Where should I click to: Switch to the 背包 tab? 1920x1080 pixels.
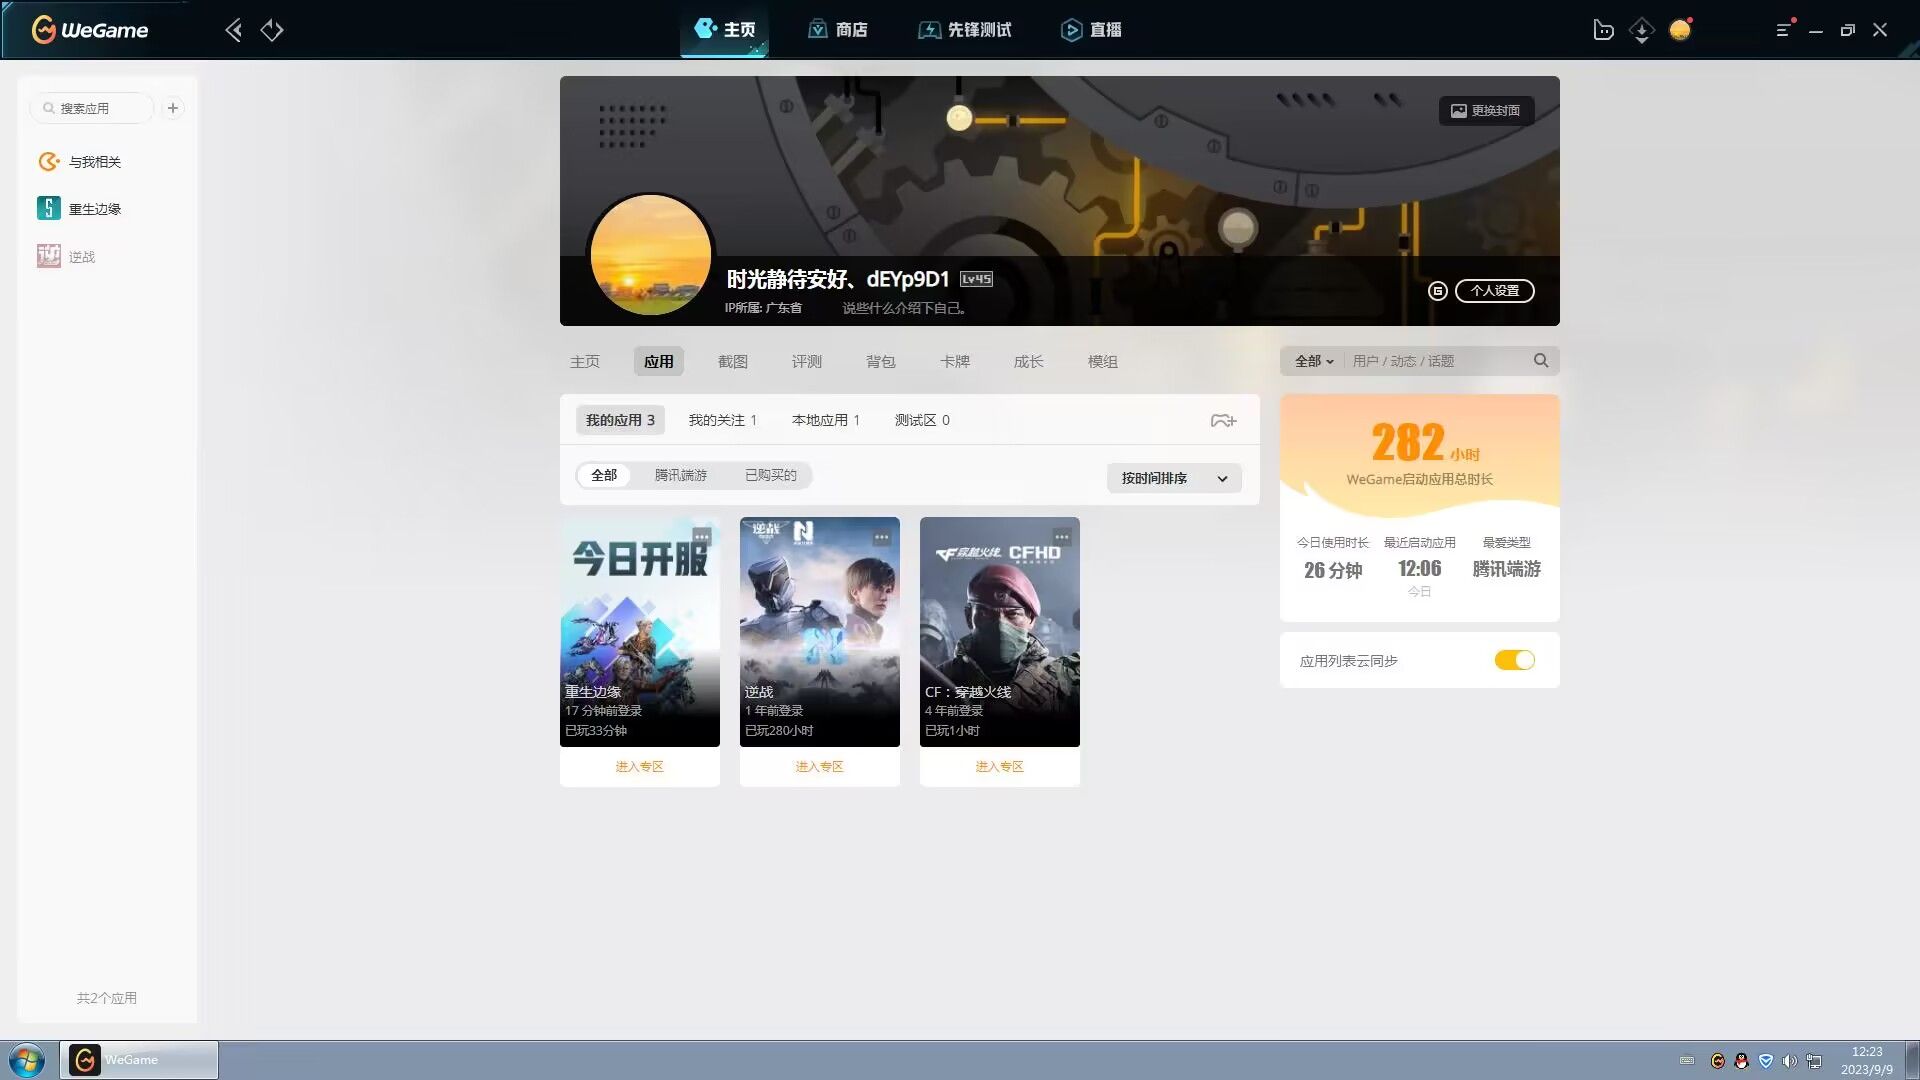pyautogui.click(x=881, y=362)
